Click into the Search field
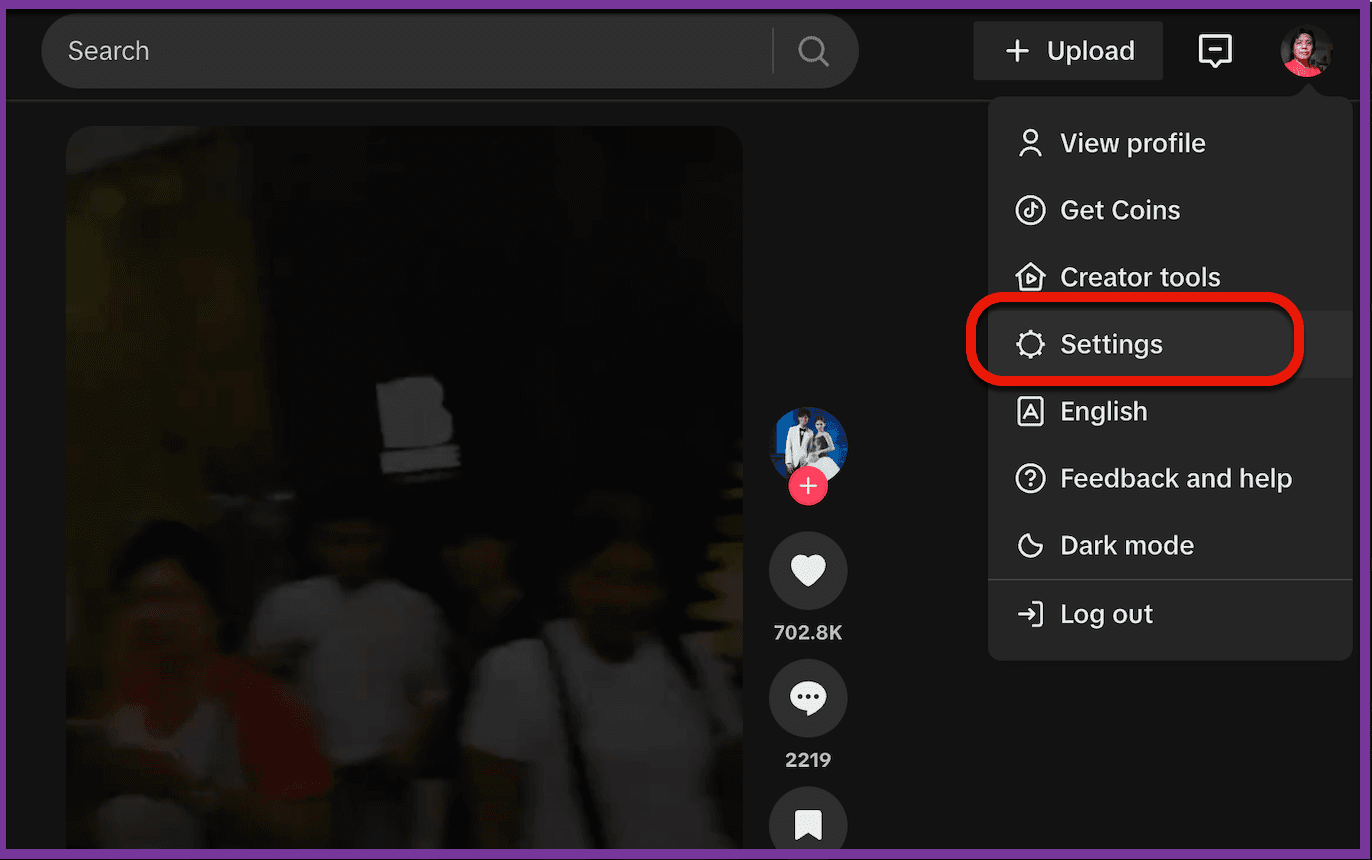This screenshot has width=1372, height=860. point(400,50)
